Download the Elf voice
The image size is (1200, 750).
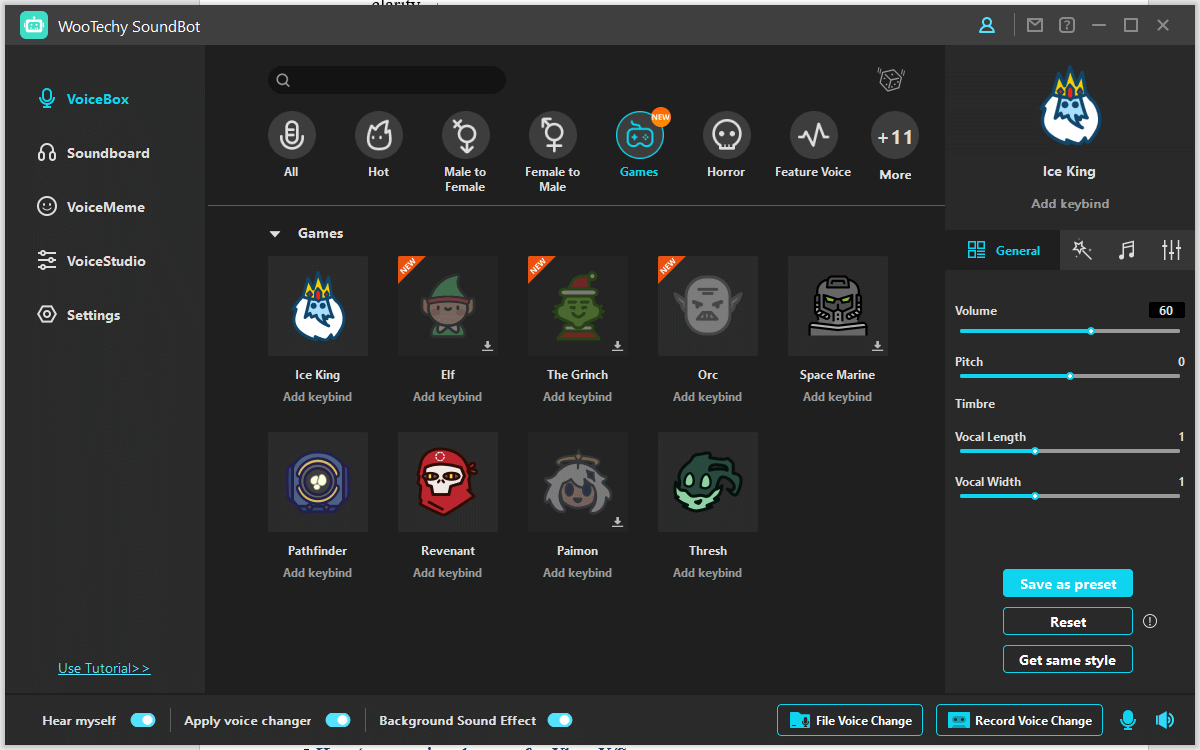pyautogui.click(x=488, y=346)
